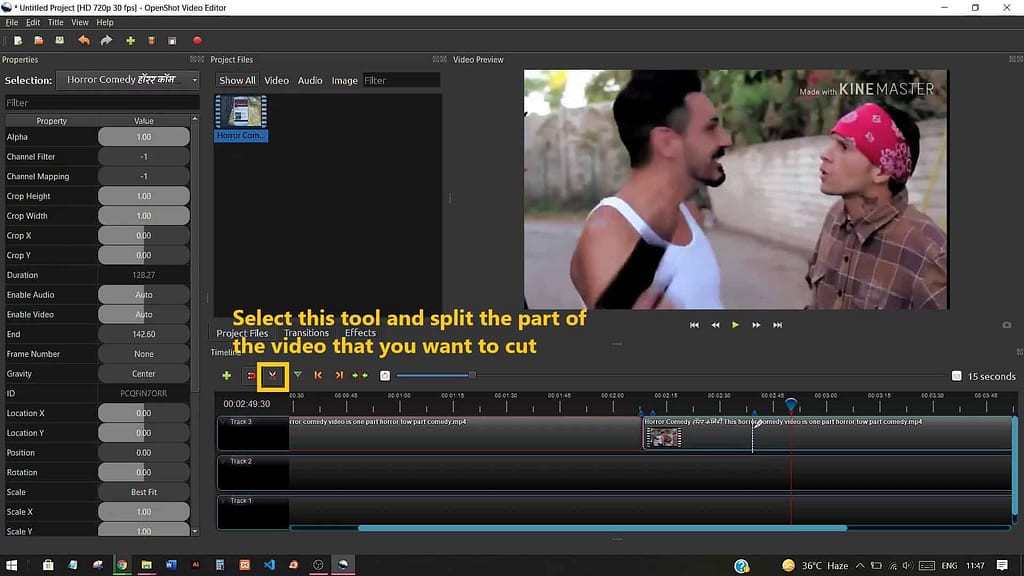Open the Export Video red record icon
The image size is (1024, 576).
(196, 40)
